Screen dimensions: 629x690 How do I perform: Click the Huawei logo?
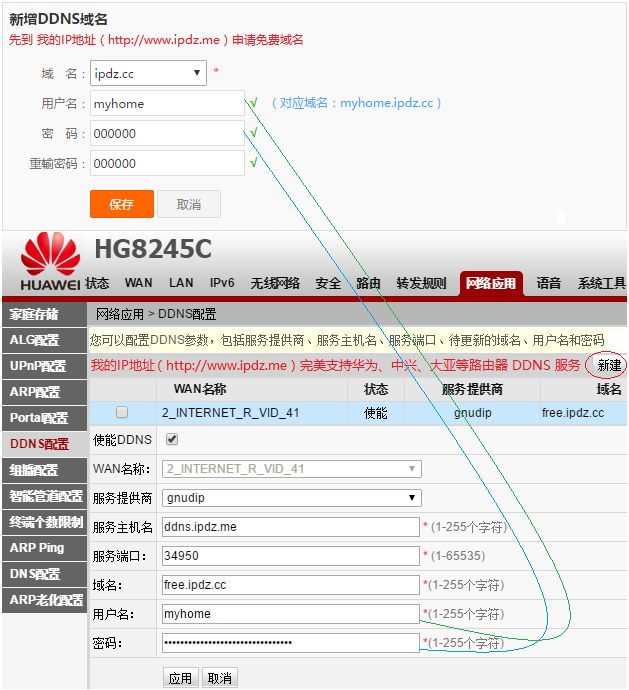(50, 261)
